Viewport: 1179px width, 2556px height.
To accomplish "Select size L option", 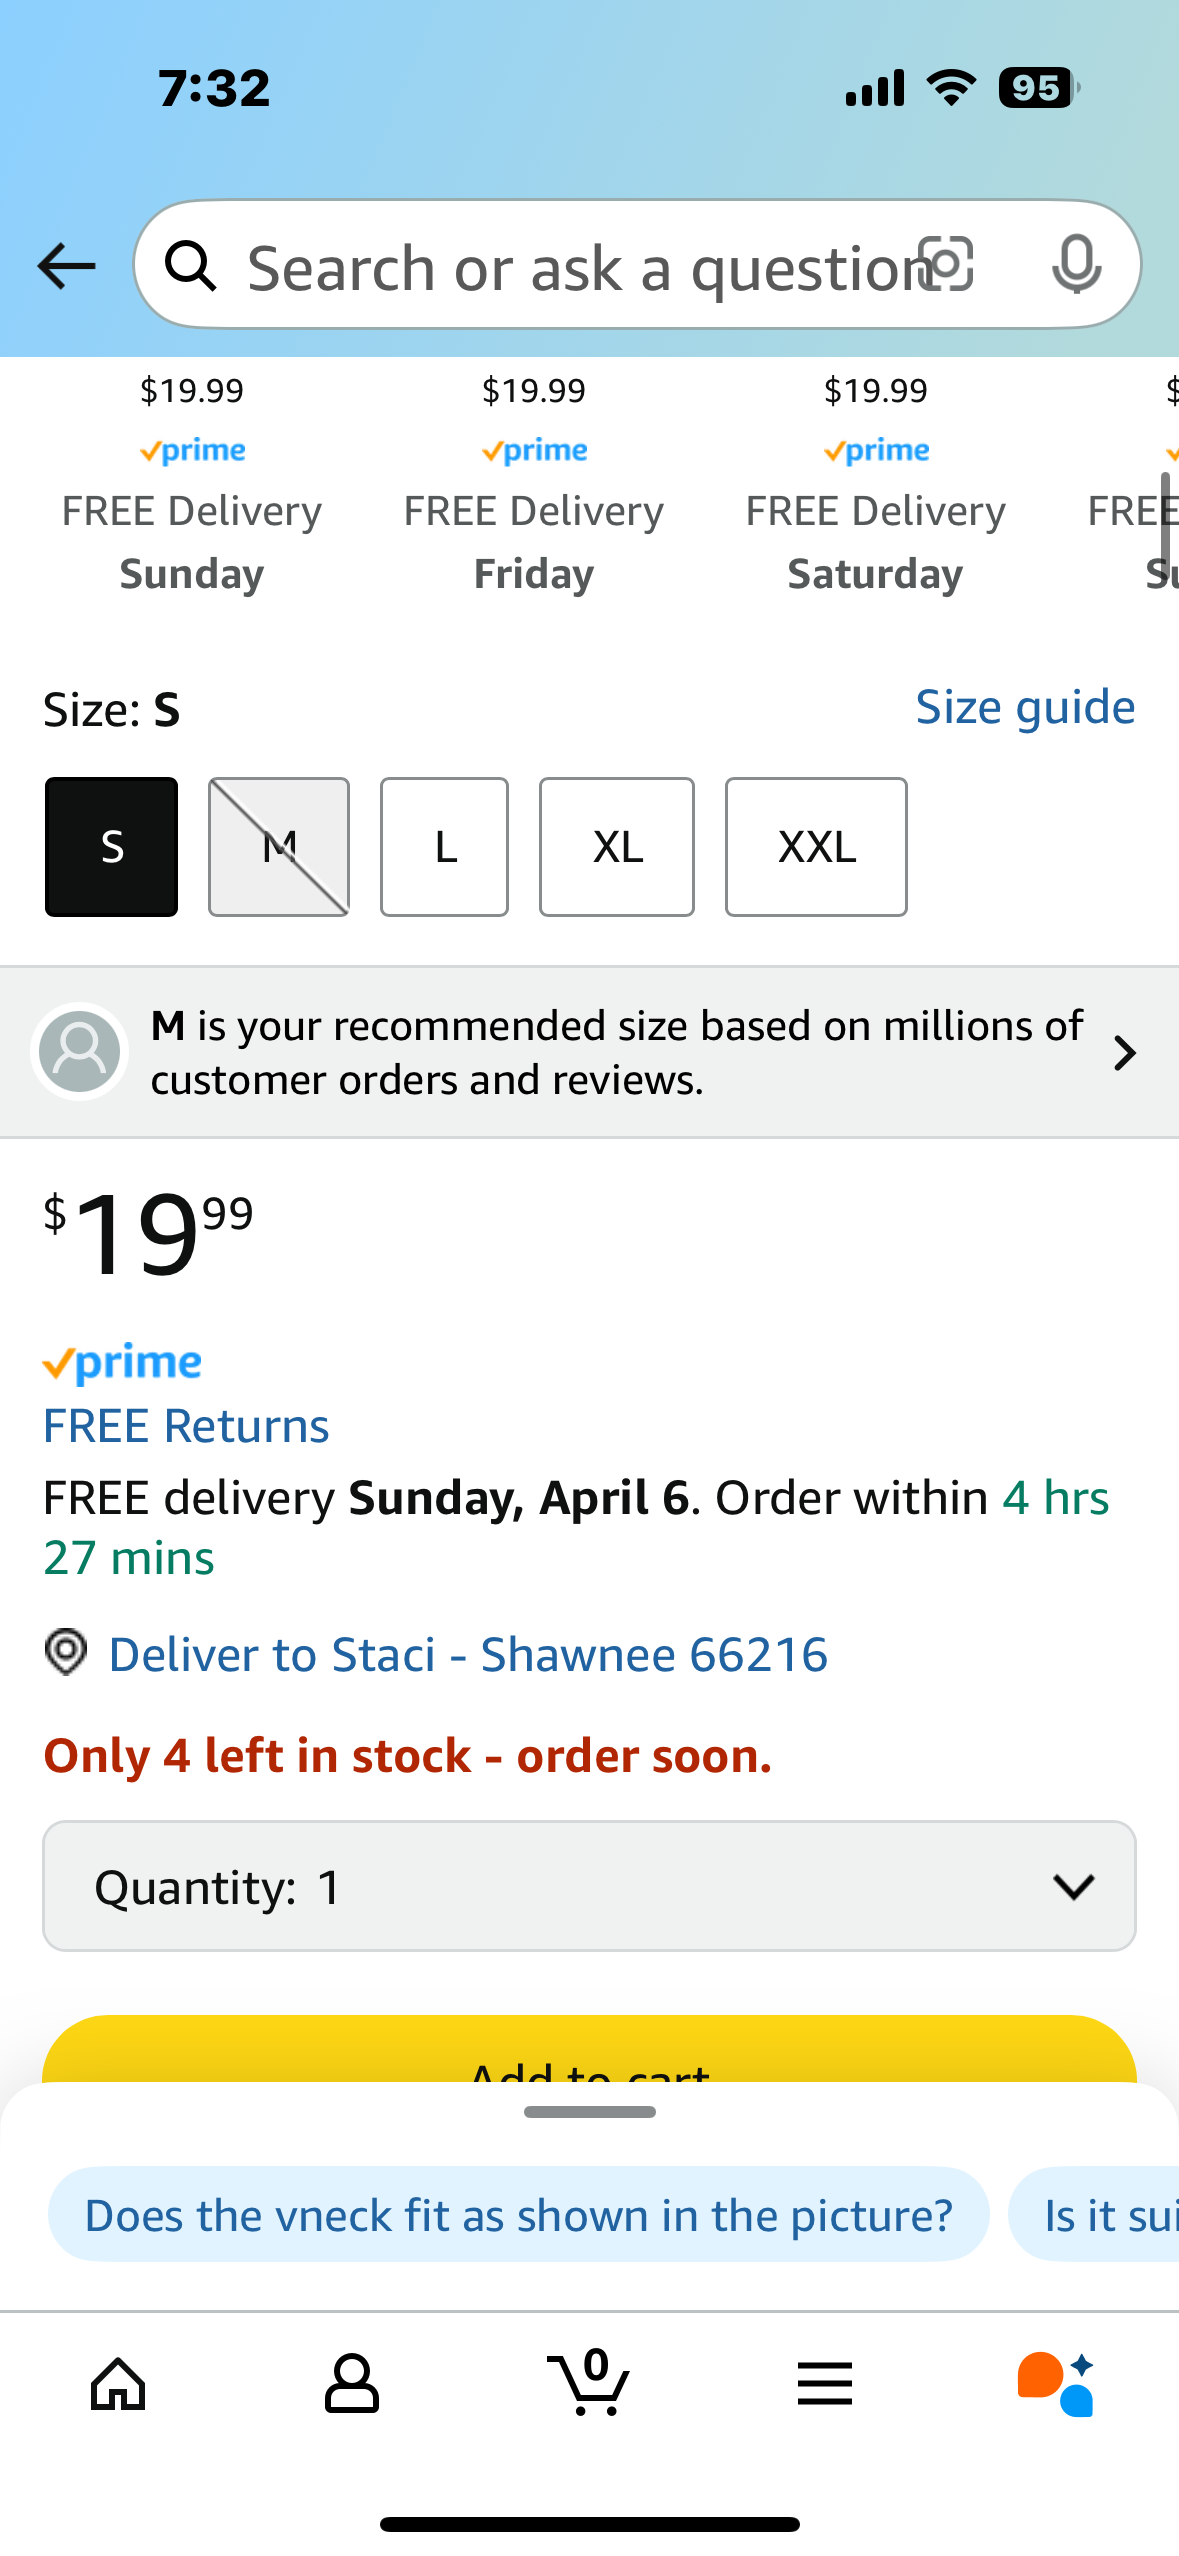I will coord(445,847).
